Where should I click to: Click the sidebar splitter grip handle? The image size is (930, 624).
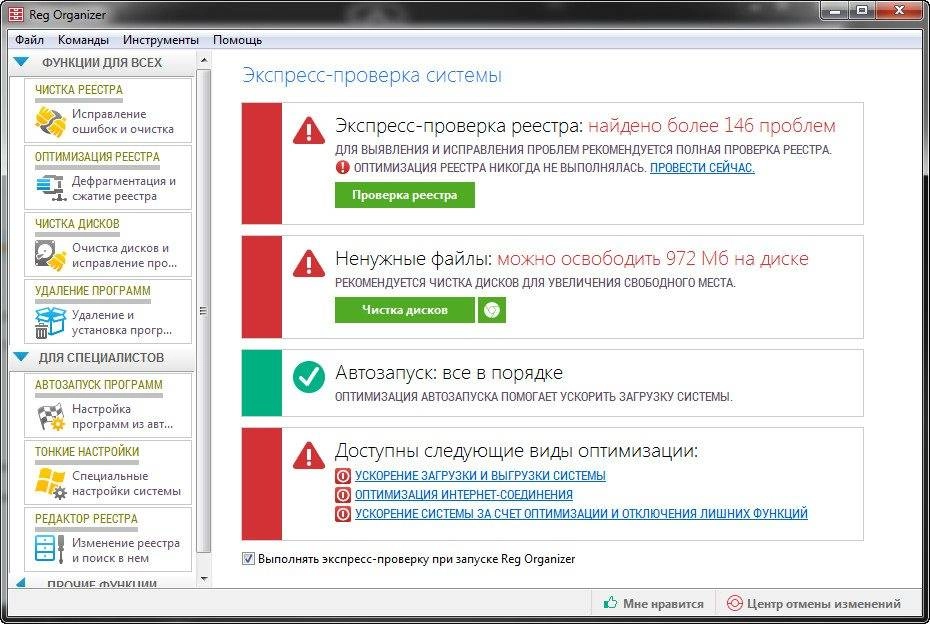coord(203,311)
